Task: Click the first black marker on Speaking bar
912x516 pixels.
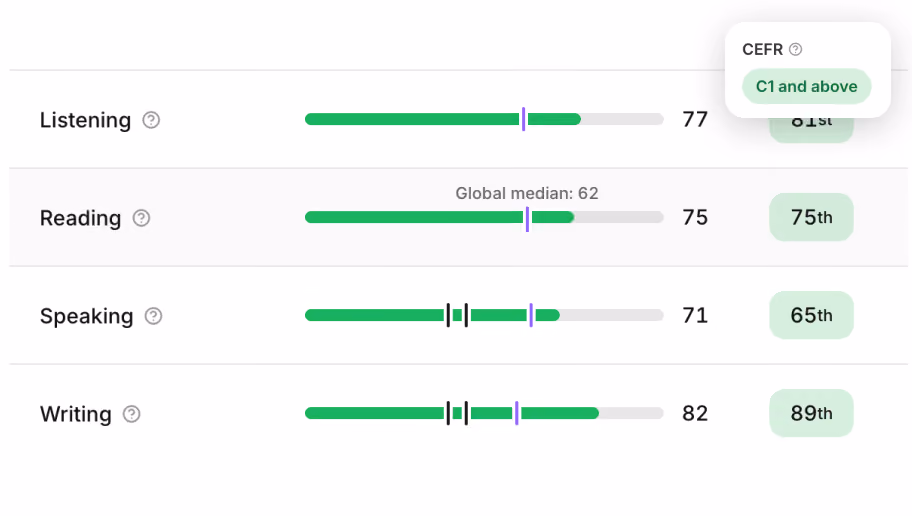Action: pyautogui.click(x=448, y=315)
